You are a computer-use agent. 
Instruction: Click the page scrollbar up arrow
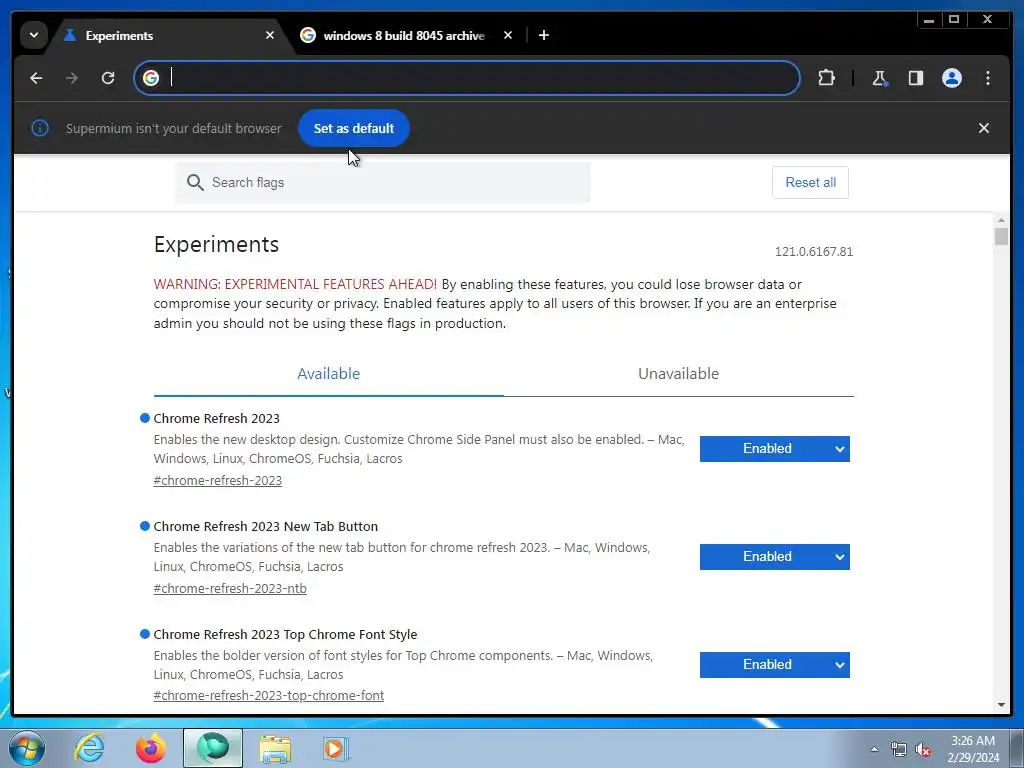[x=1001, y=221]
